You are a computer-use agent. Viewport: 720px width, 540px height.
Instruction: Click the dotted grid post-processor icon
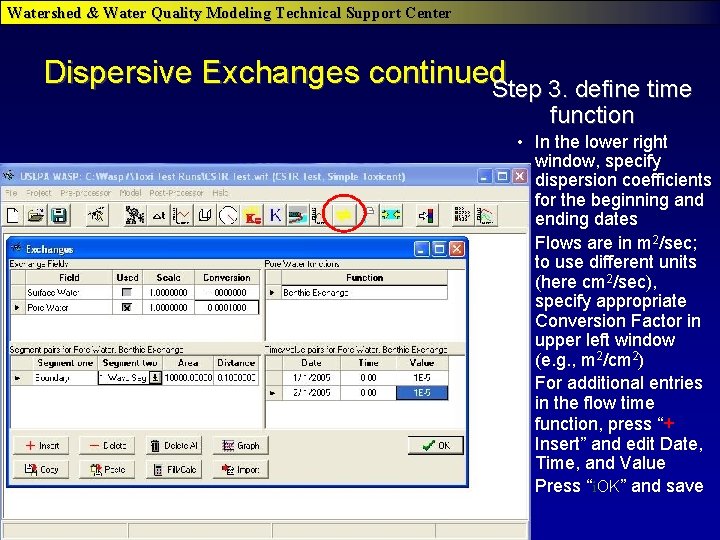(461, 215)
